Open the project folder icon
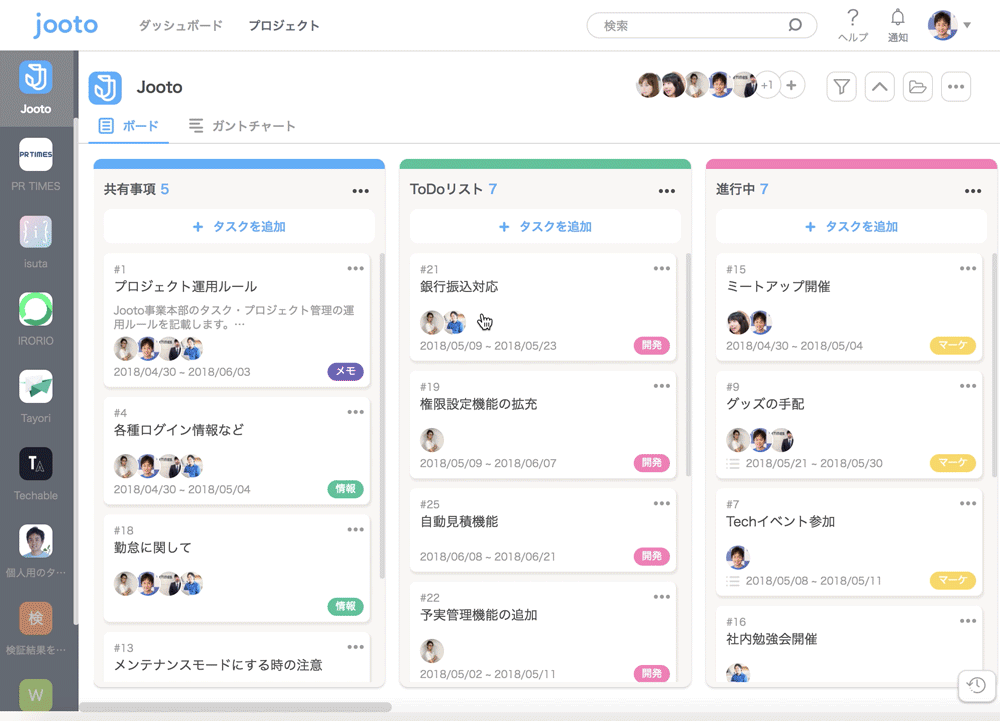The width and height of the screenshot is (1000, 721). (917, 87)
